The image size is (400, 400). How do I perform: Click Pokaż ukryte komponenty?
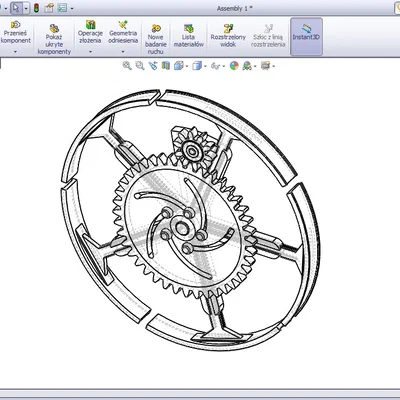click(54, 39)
